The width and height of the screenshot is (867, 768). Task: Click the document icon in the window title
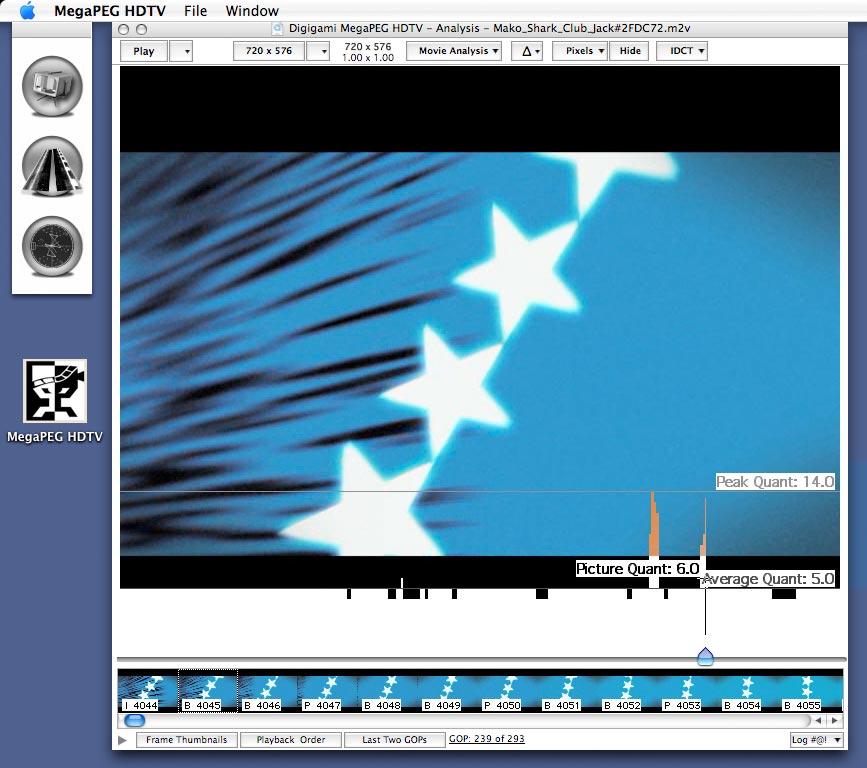[x=278, y=29]
